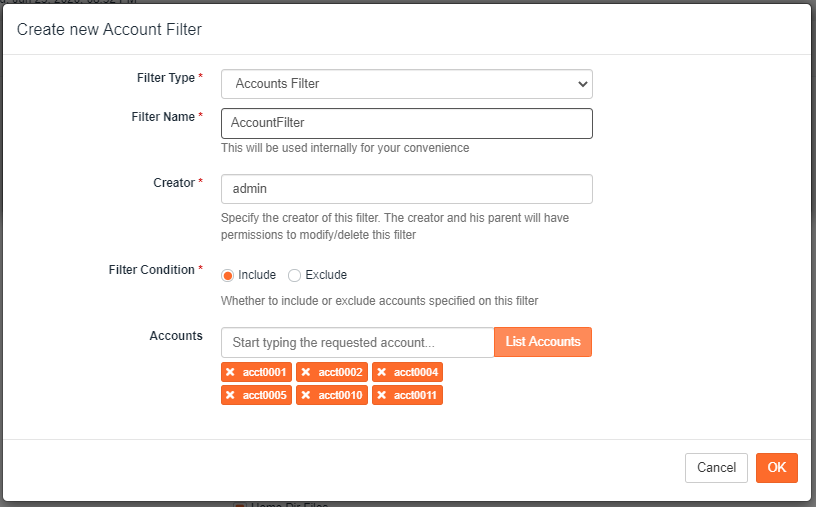Click the acct0001 account tag label
The image size is (816, 507).
(x=264, y=372)
